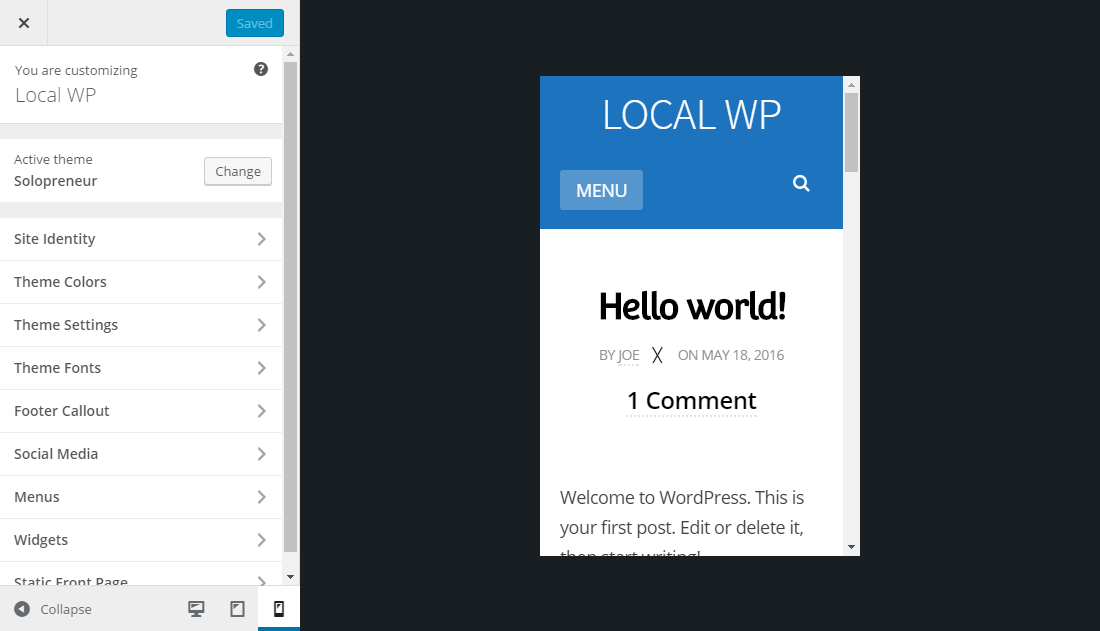Open the Hello world! post title
This screenshot has width=1100, height=631.
[x=692, y=307]
